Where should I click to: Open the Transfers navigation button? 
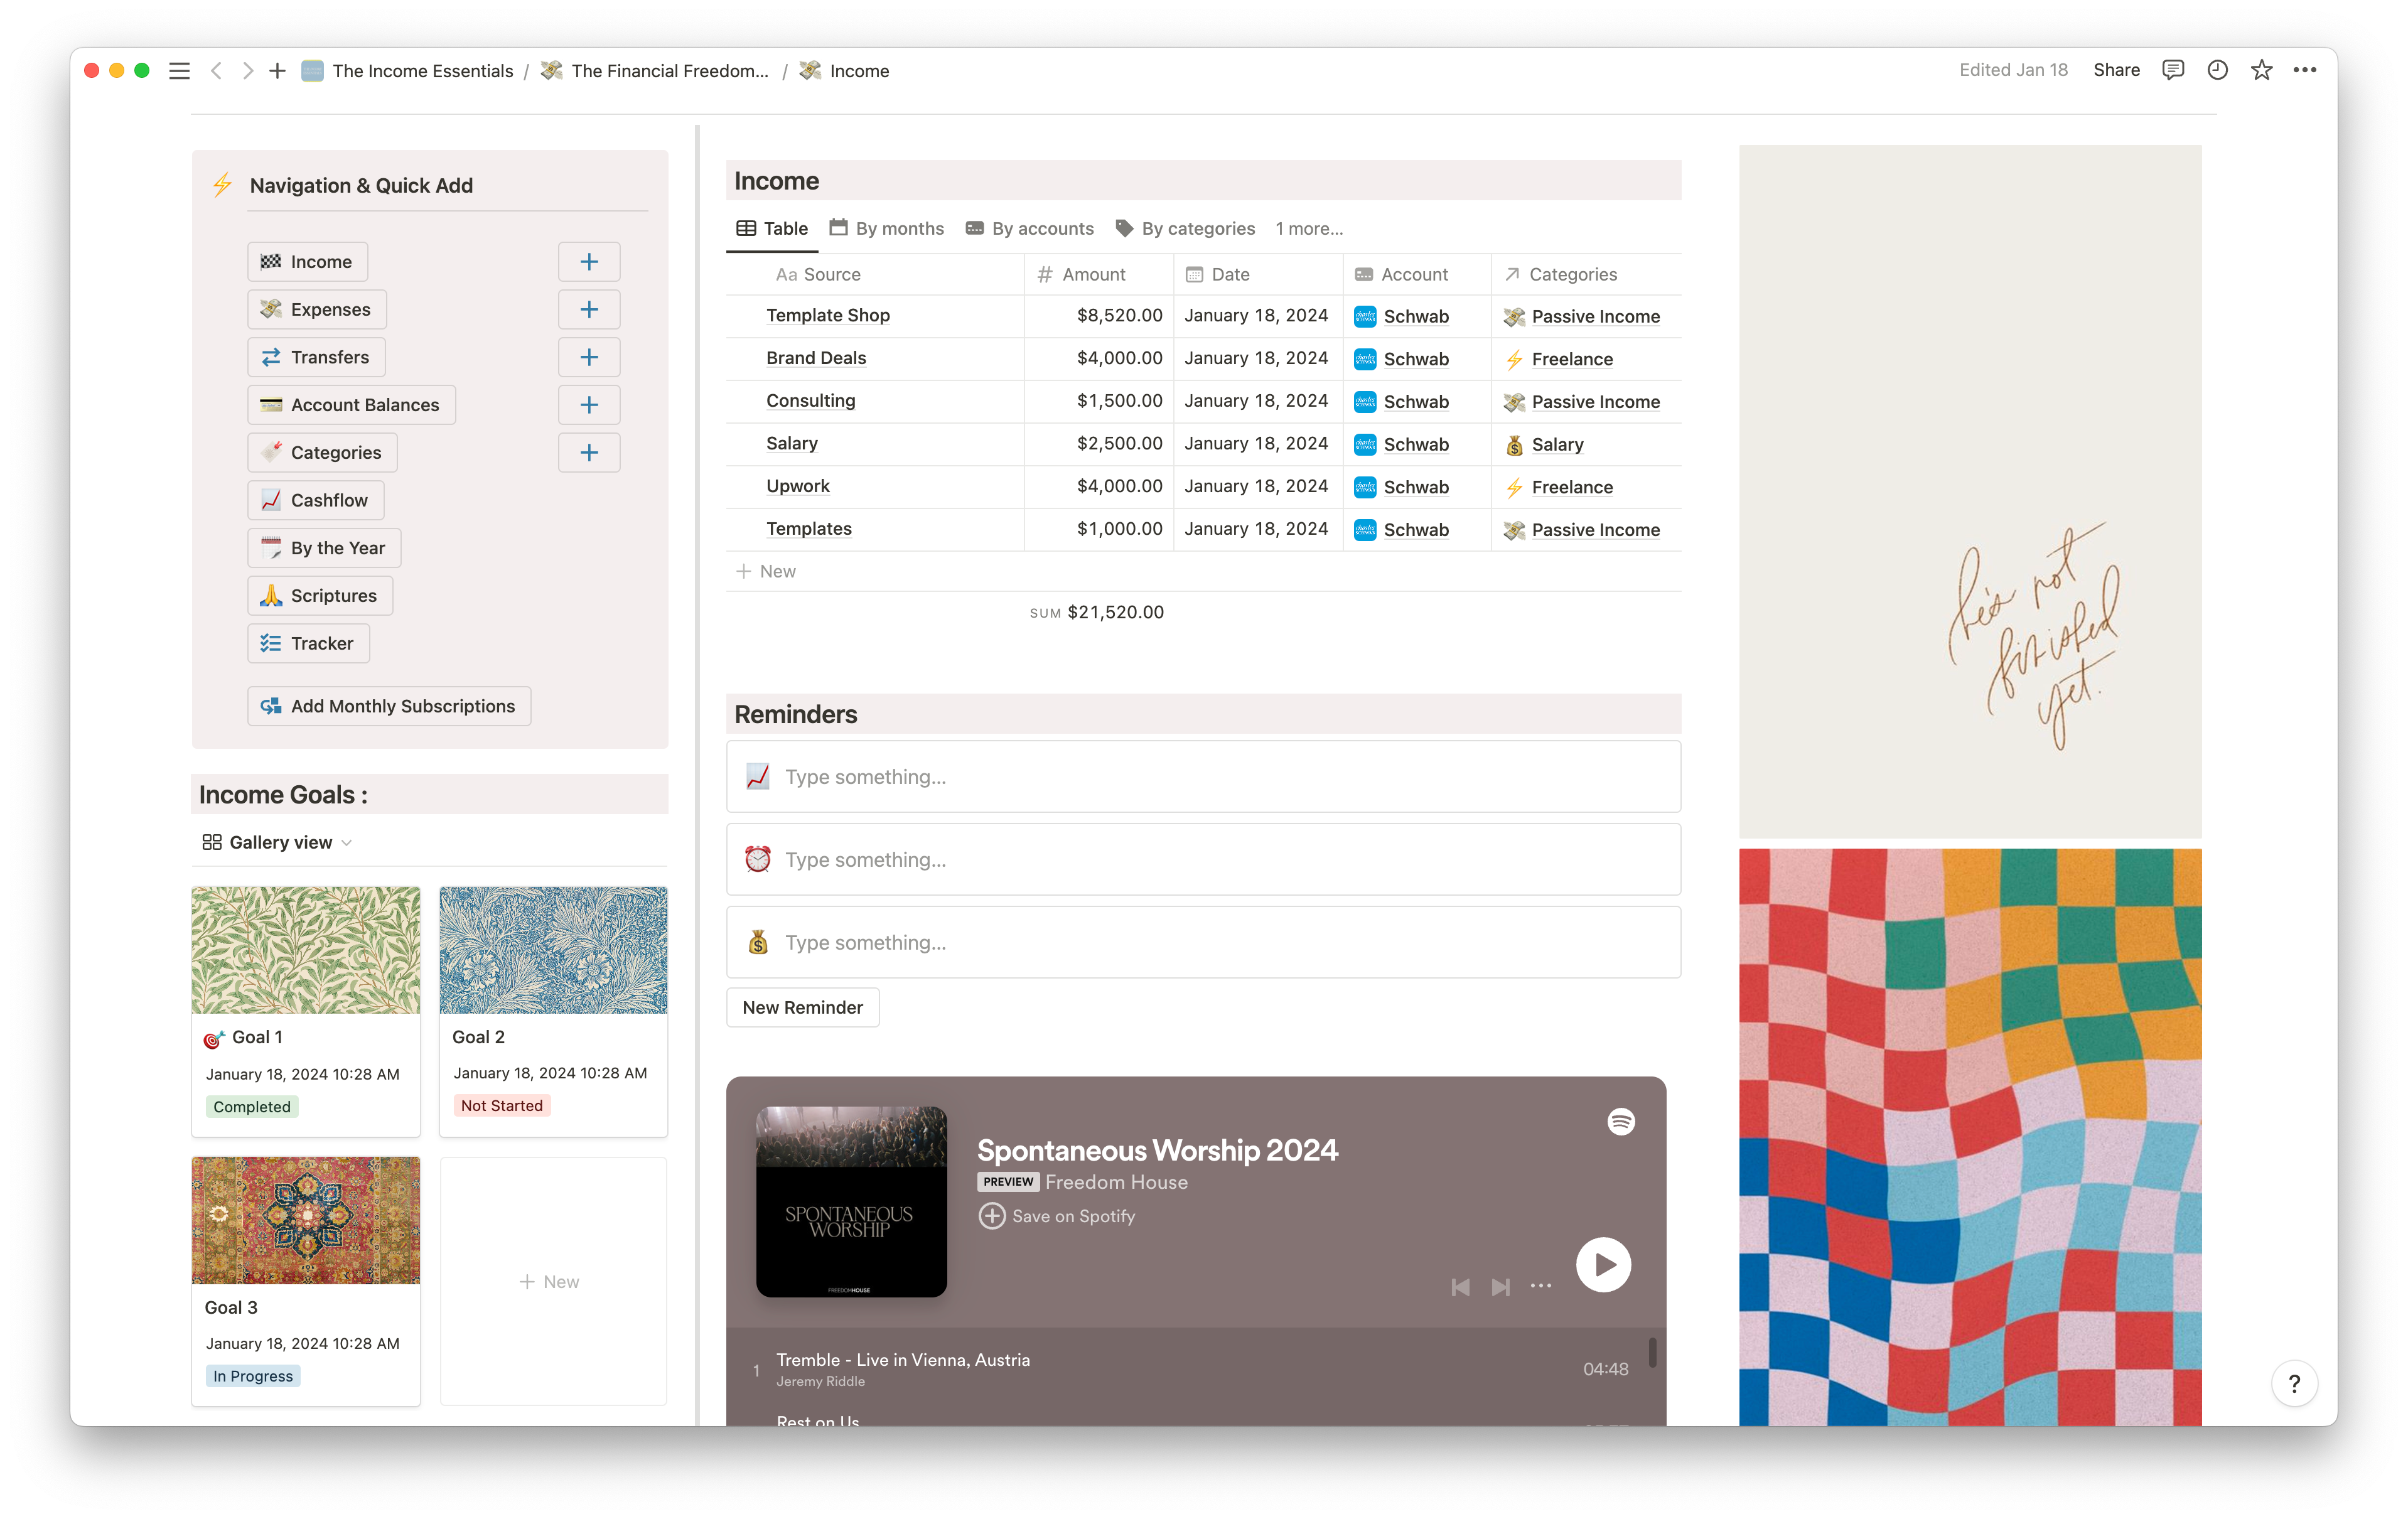[x=316, y=357]
